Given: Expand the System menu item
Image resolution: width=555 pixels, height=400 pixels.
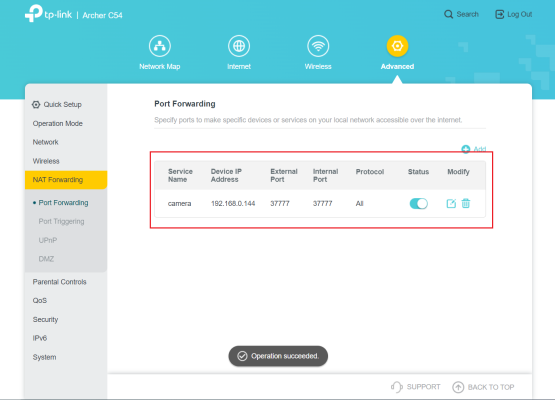Looking at the screenshot, I should (x=44, y=357).
